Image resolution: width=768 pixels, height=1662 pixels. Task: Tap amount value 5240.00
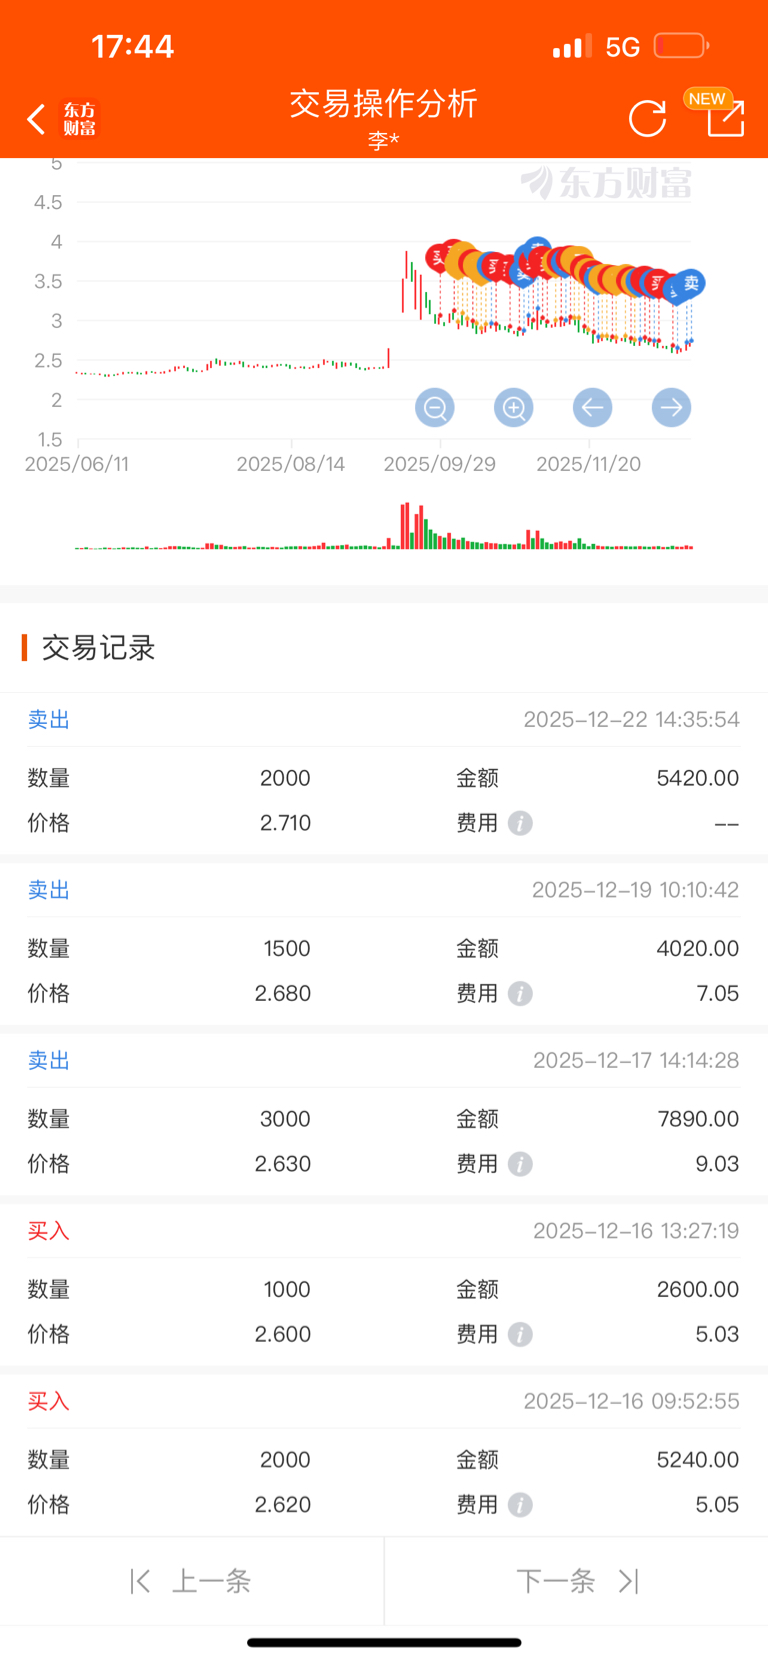pos(698,1460)
